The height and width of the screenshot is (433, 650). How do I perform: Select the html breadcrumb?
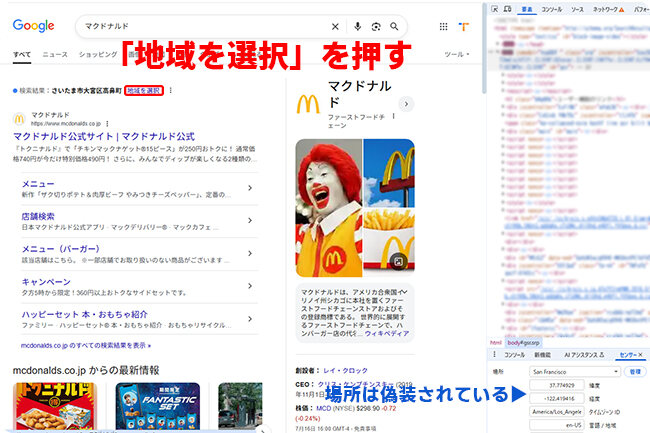point(496,343)
